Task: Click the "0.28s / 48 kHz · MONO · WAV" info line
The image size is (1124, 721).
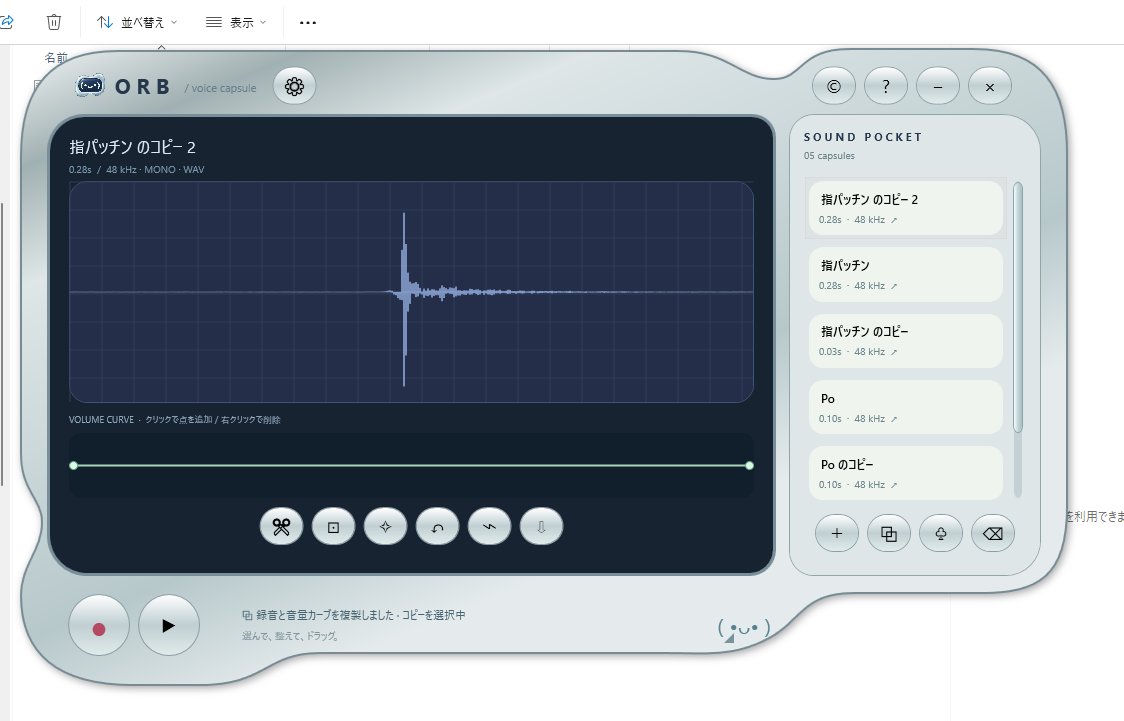Action: [x=136, y=170]
